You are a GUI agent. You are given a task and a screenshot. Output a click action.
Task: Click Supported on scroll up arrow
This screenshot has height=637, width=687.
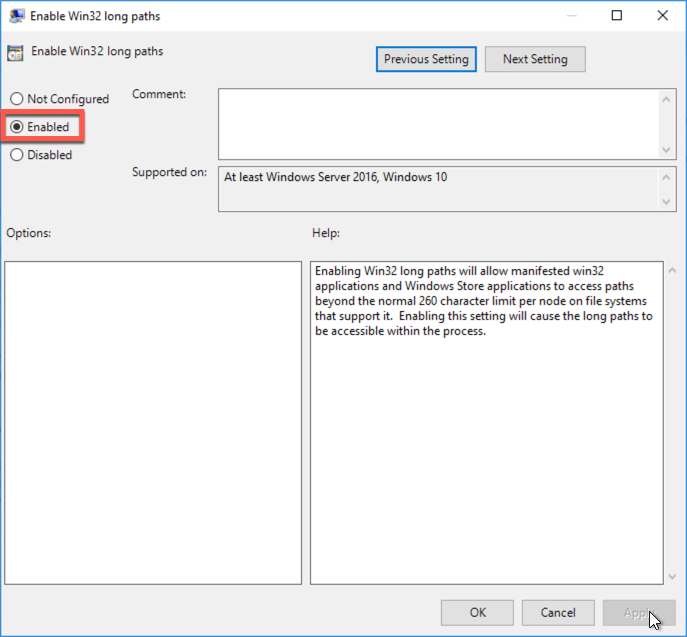coord(666,177)
